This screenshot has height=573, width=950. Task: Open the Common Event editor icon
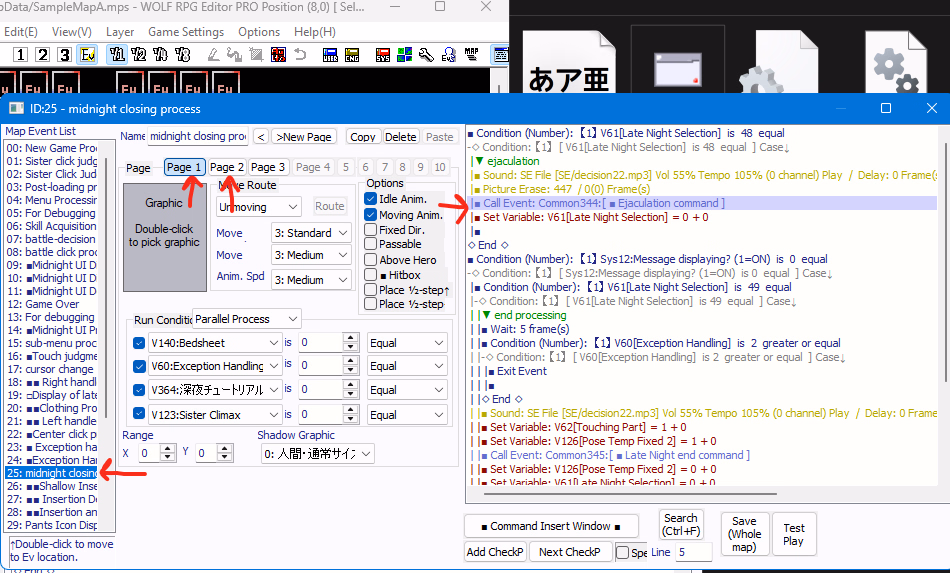point(447,54)
